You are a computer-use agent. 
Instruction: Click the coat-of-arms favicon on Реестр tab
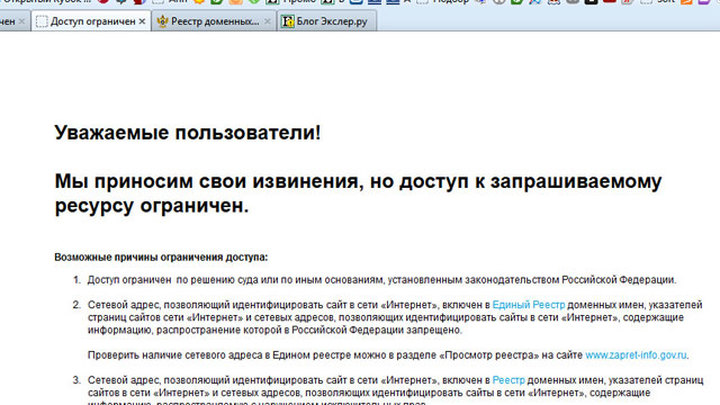point(162,21)
